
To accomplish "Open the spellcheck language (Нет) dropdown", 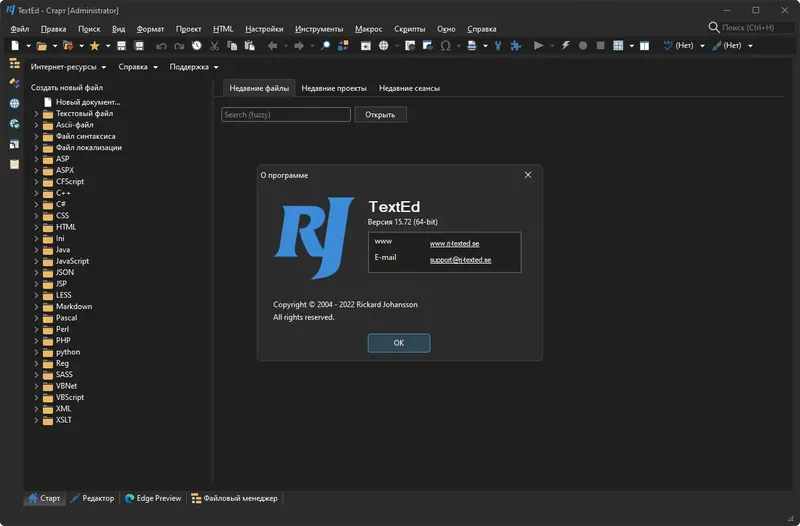I will [703, 46].
